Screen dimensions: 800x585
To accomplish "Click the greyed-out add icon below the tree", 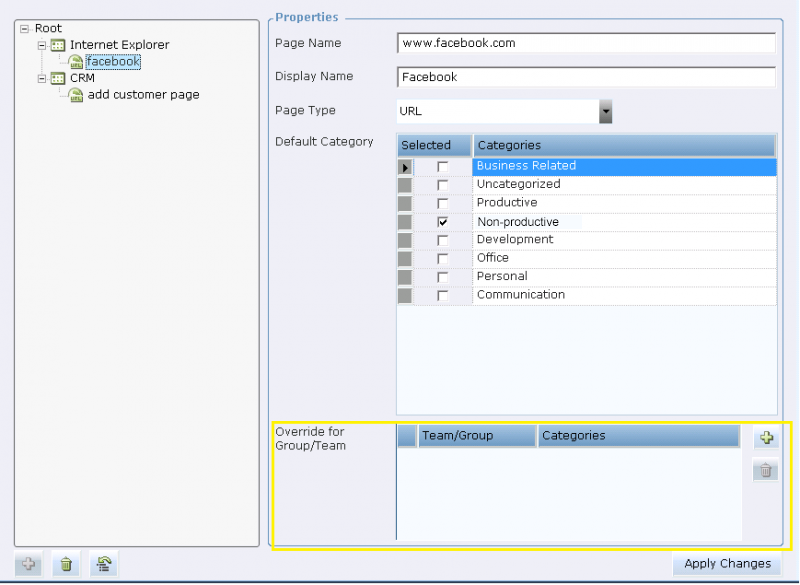I will click(x=29, y=565).
